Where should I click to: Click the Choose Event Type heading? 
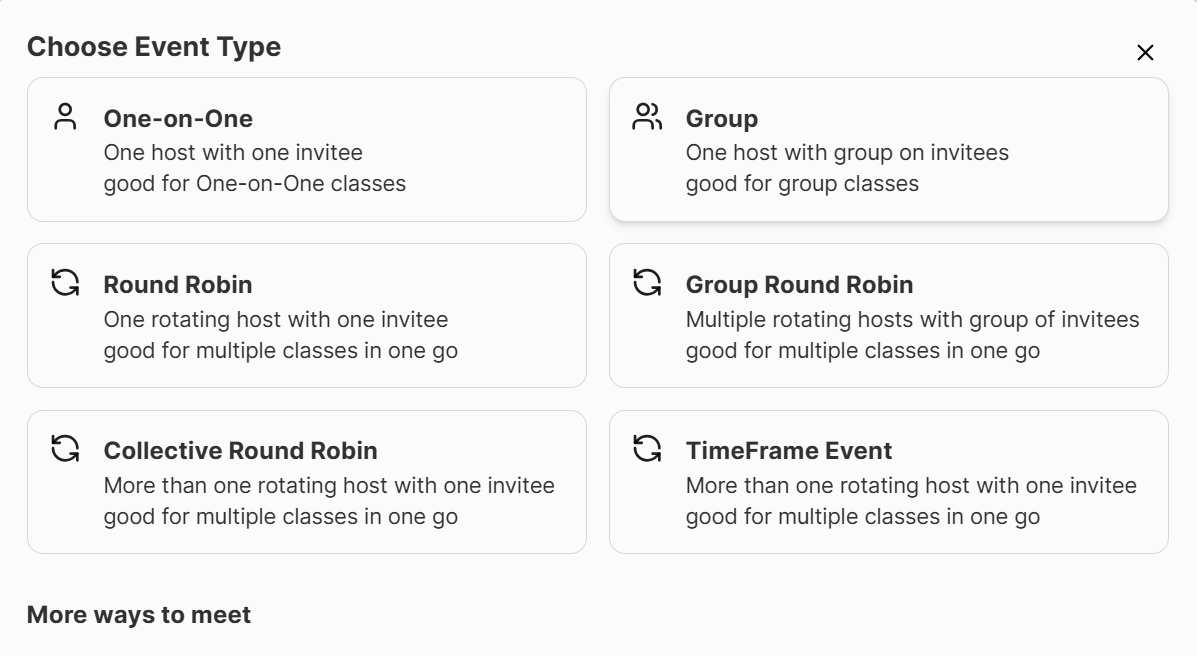click(x=155, y=46)
